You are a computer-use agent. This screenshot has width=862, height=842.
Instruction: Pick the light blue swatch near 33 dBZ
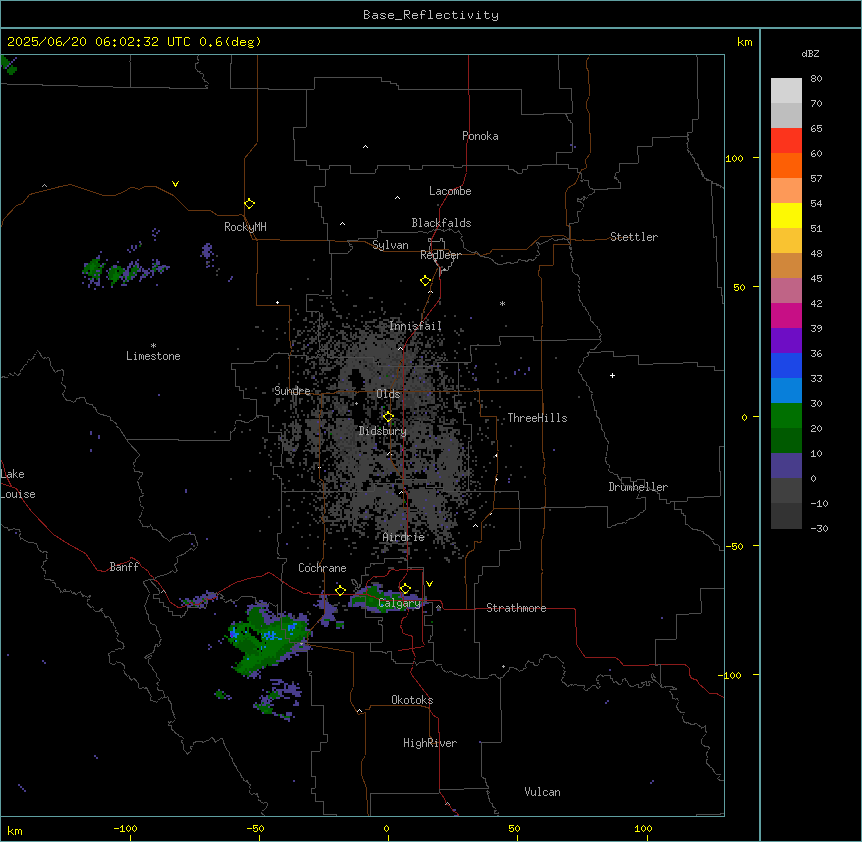tap(786, 390)
